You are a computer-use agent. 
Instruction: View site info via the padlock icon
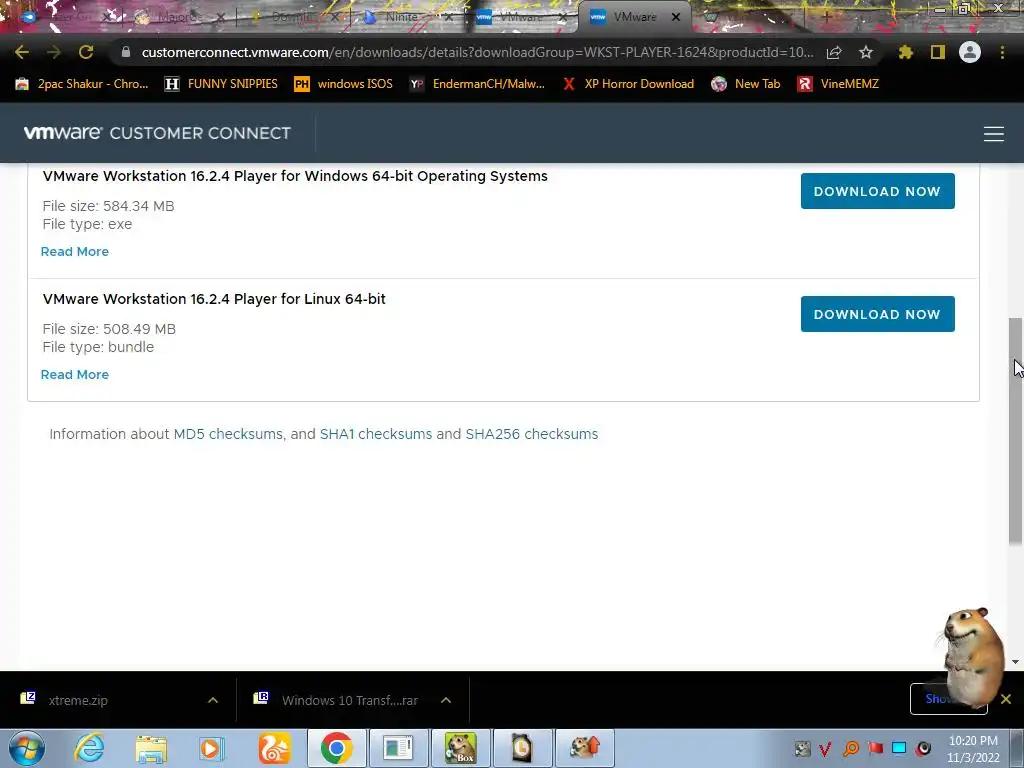point(126,52)
